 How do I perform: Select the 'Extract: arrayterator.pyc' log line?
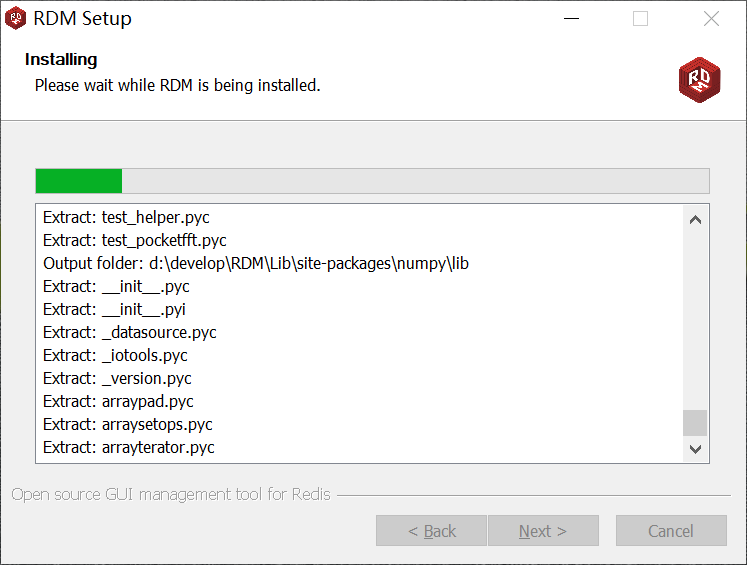point(129,447)
